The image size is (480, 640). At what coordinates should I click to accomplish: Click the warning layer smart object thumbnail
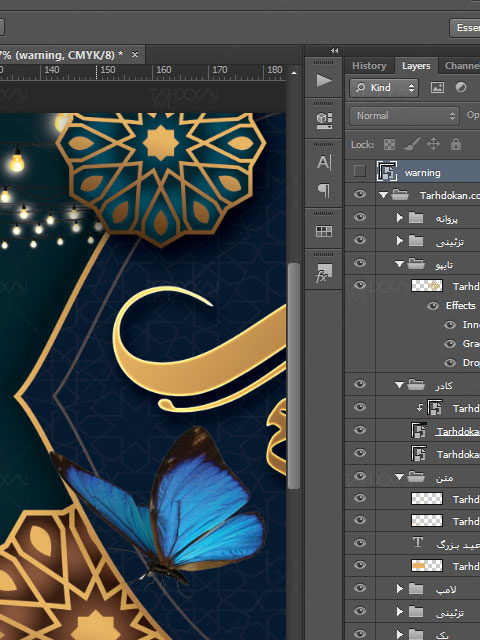pos(387,171)
